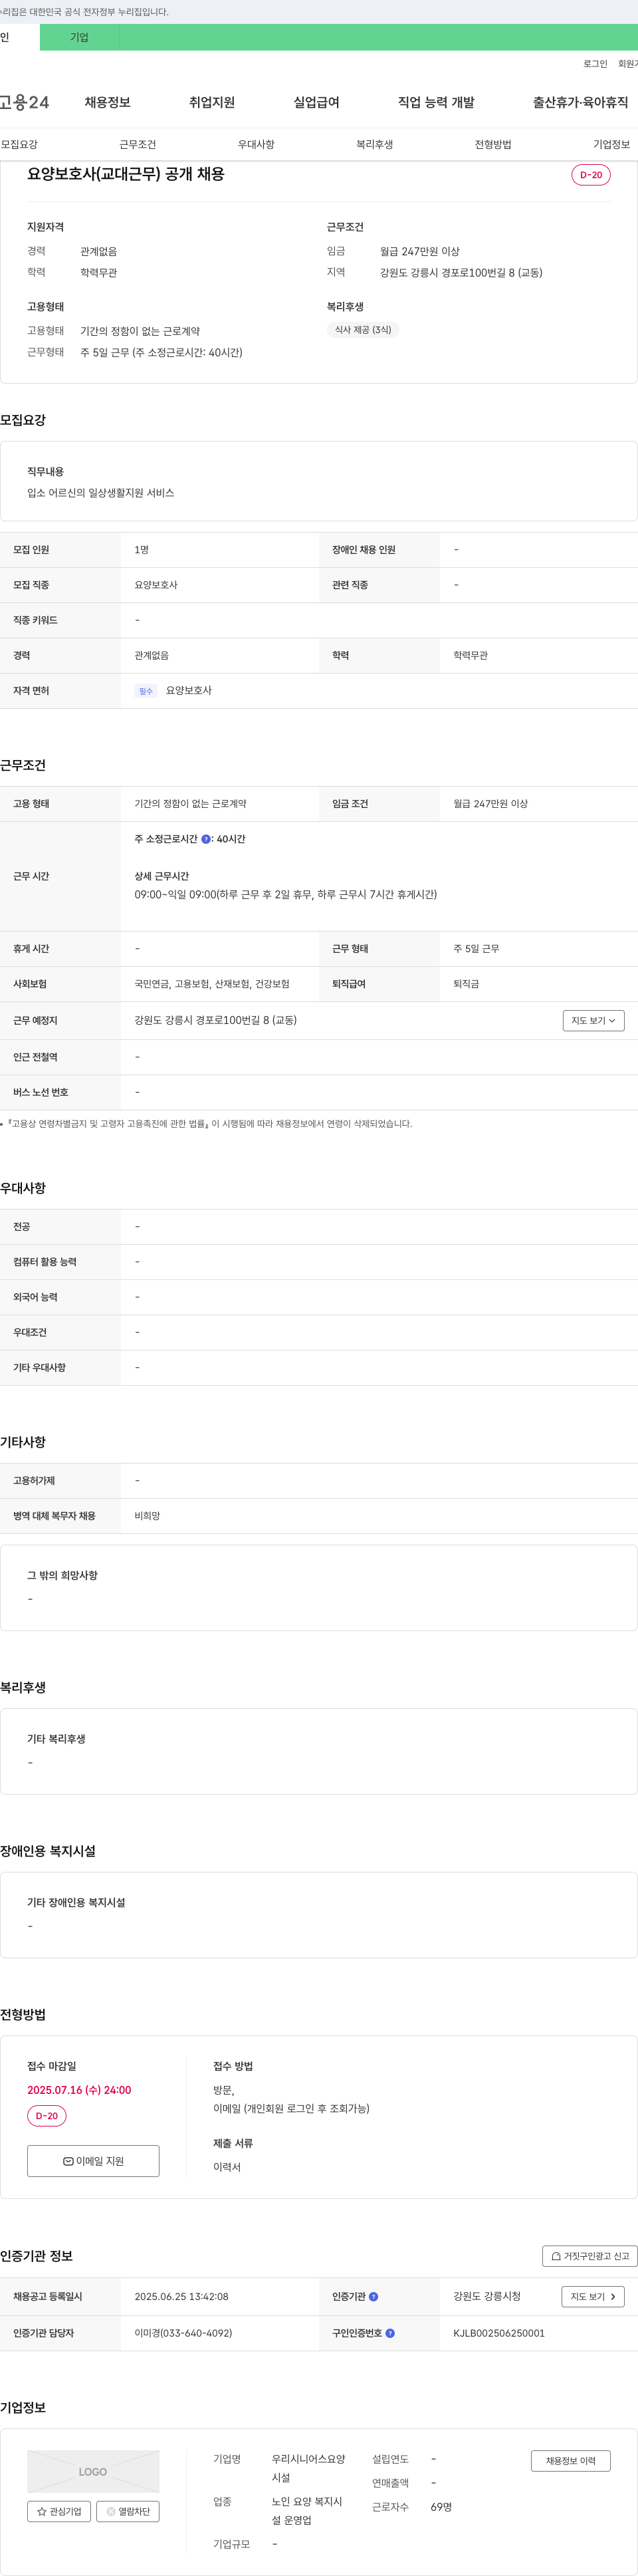Click the help icon next to 주 소정근로시간

(x=206, y=839)
